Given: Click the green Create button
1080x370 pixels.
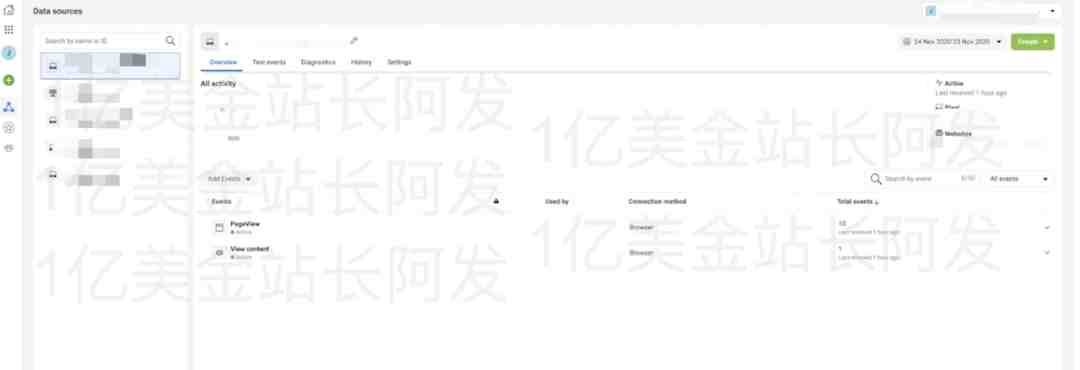Looking at the screenshot, I should 1032,42.
